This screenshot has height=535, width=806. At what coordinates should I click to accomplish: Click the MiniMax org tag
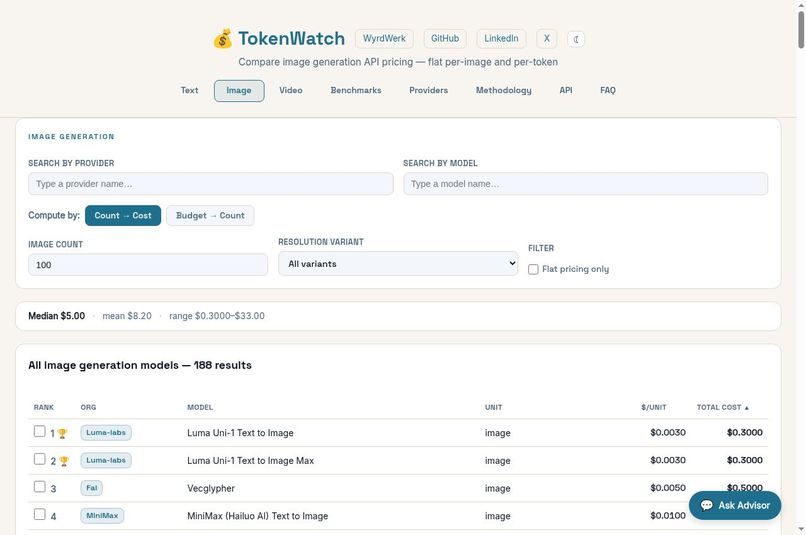click(102, 516)
